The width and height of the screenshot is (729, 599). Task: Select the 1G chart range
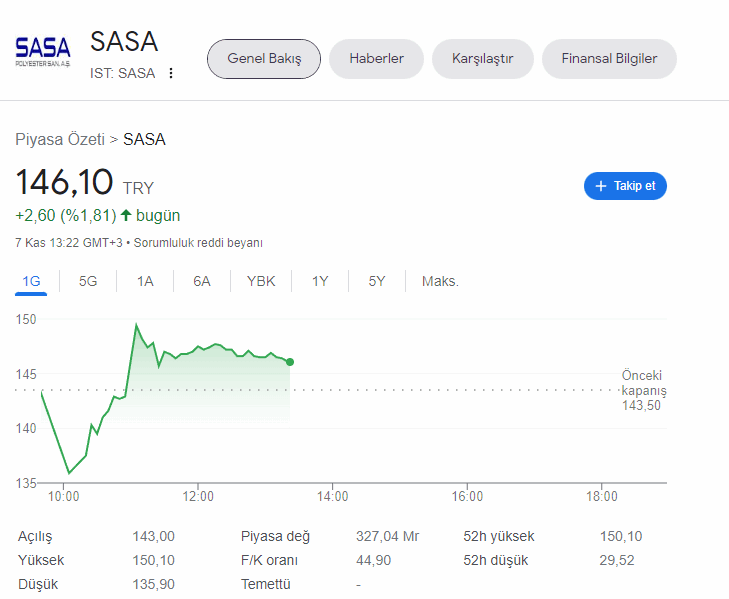click(x=31, y=281)
